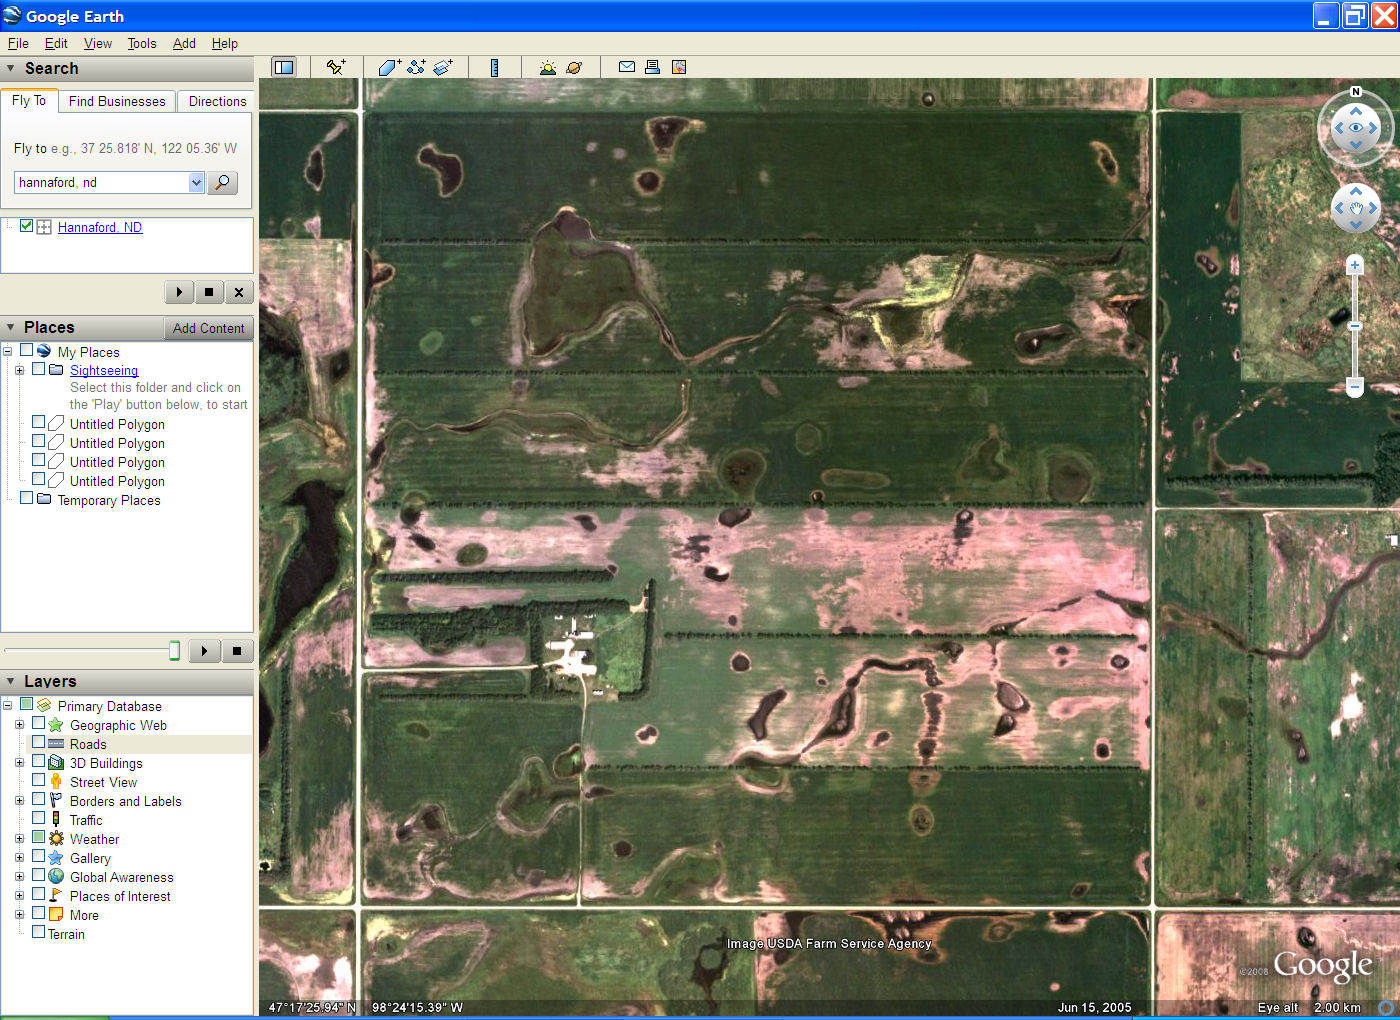Image resolution: width=1400 pixels, height=1020 pixels.
Task: Click the Street View pegman layer icon
Action: [x=56, y=781]
